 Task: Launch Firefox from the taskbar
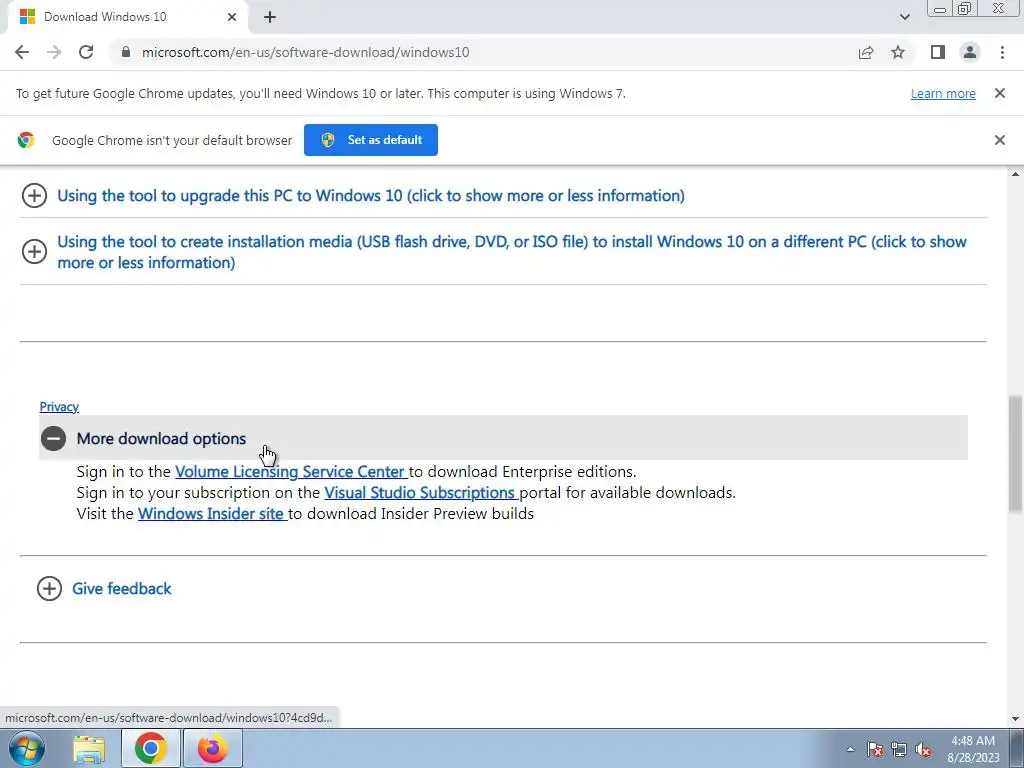coord(213,748)
